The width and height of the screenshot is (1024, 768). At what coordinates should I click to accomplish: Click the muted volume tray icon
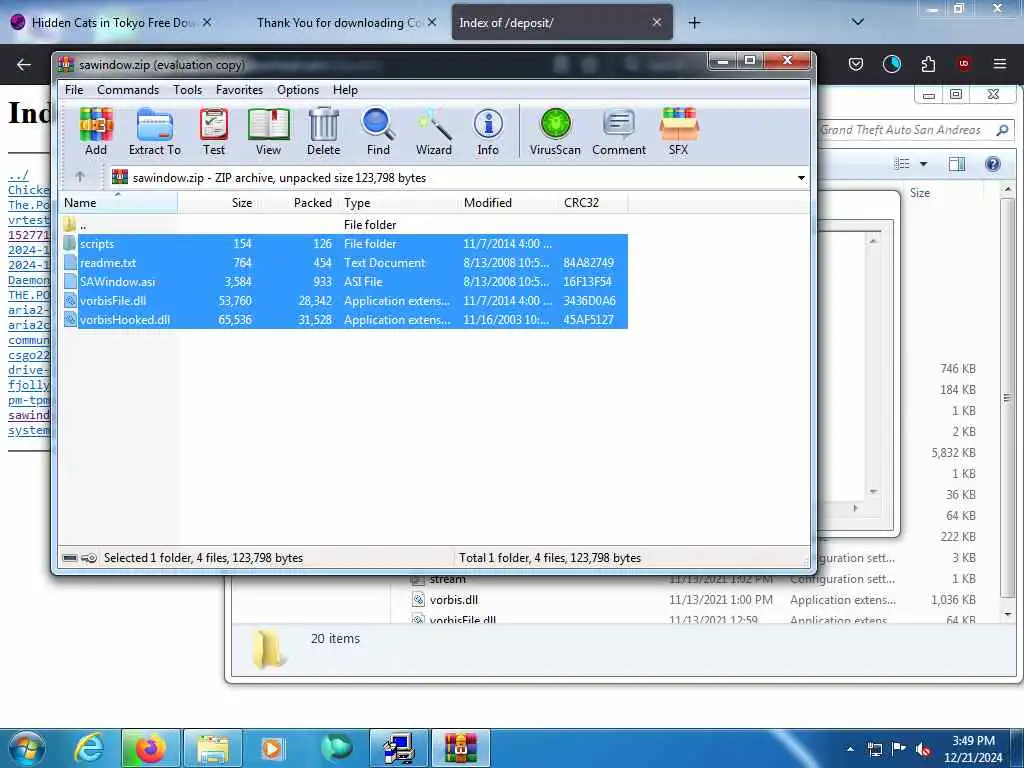[923, 749]
